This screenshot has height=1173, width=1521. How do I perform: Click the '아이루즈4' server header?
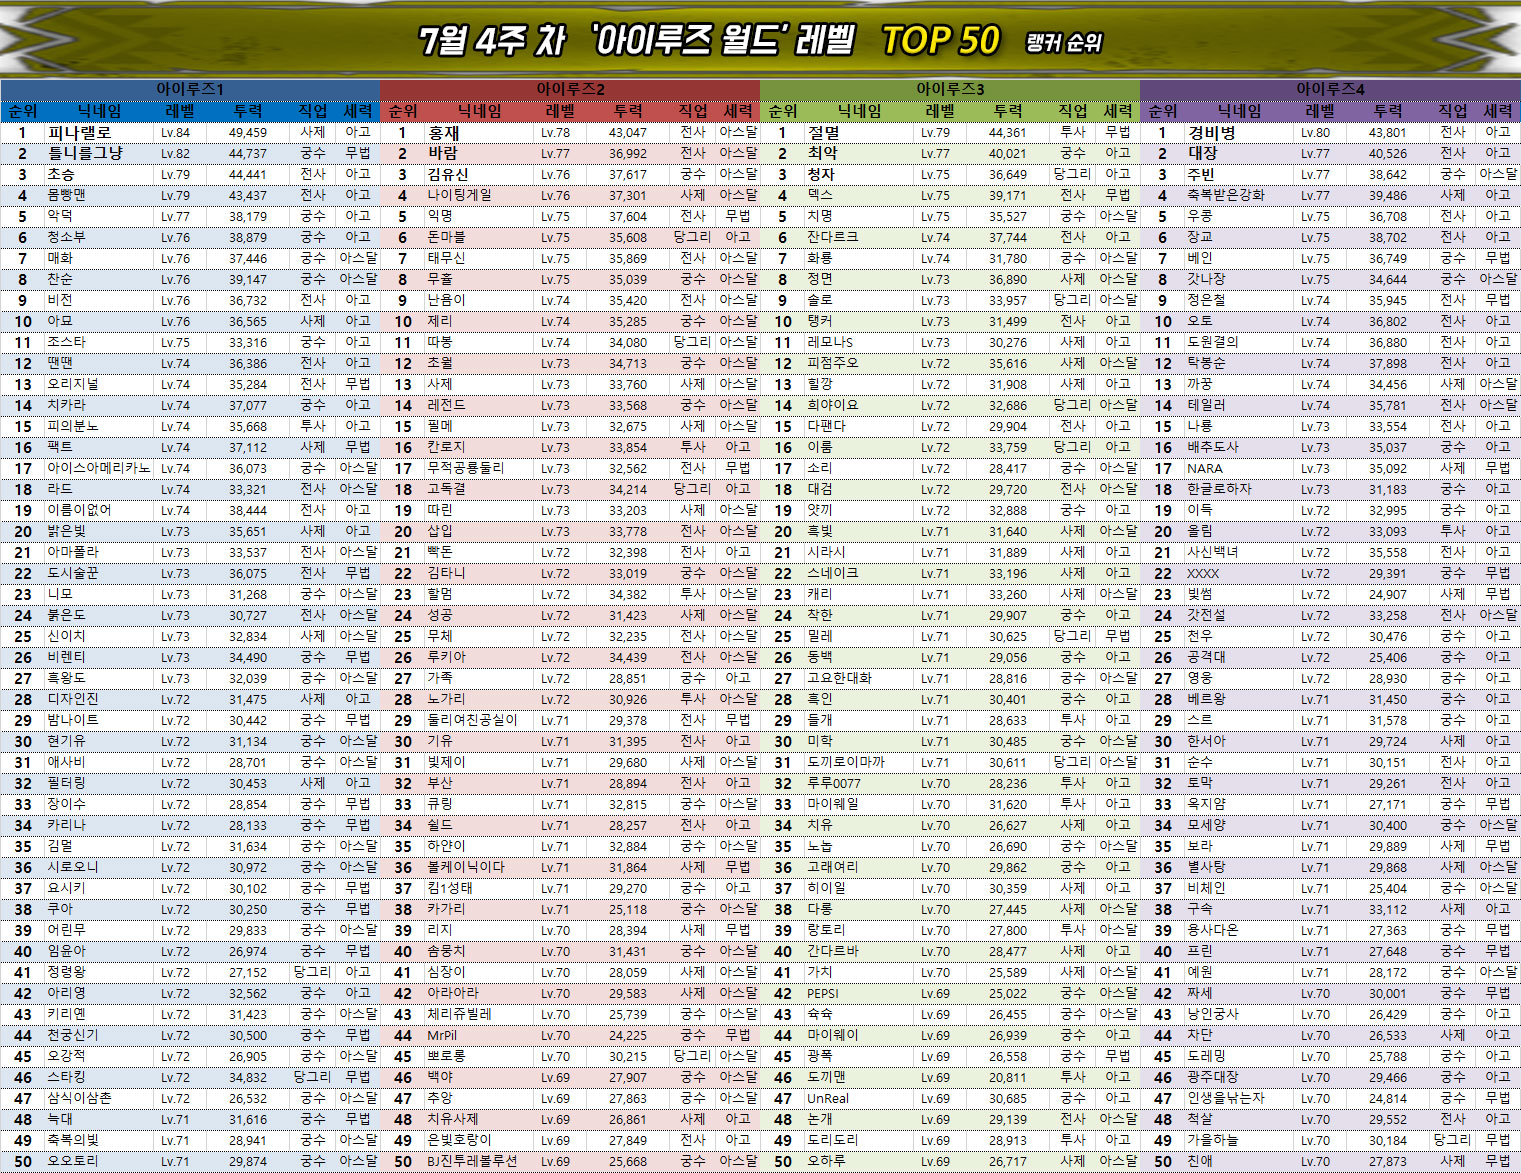(1330, 89)
